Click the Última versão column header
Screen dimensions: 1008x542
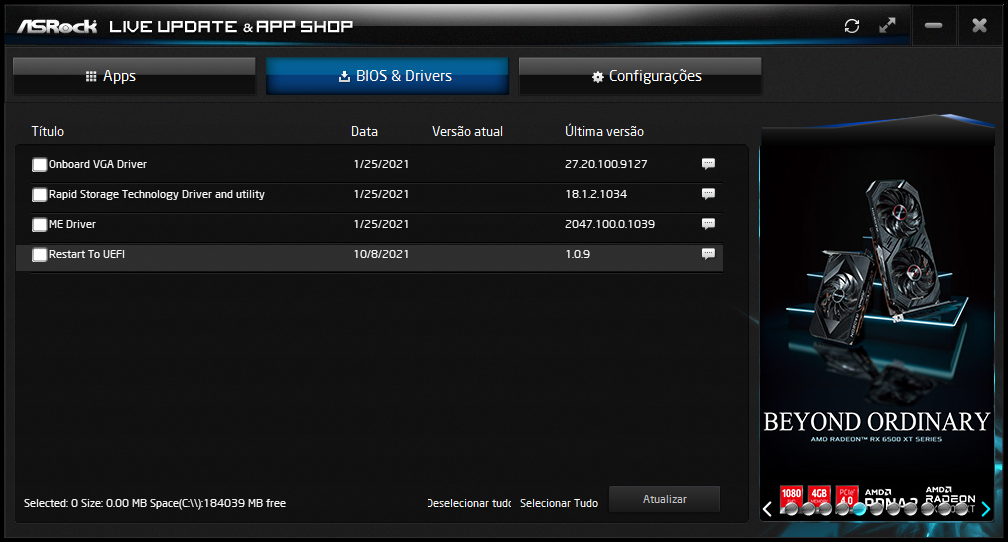pos(604,131)
